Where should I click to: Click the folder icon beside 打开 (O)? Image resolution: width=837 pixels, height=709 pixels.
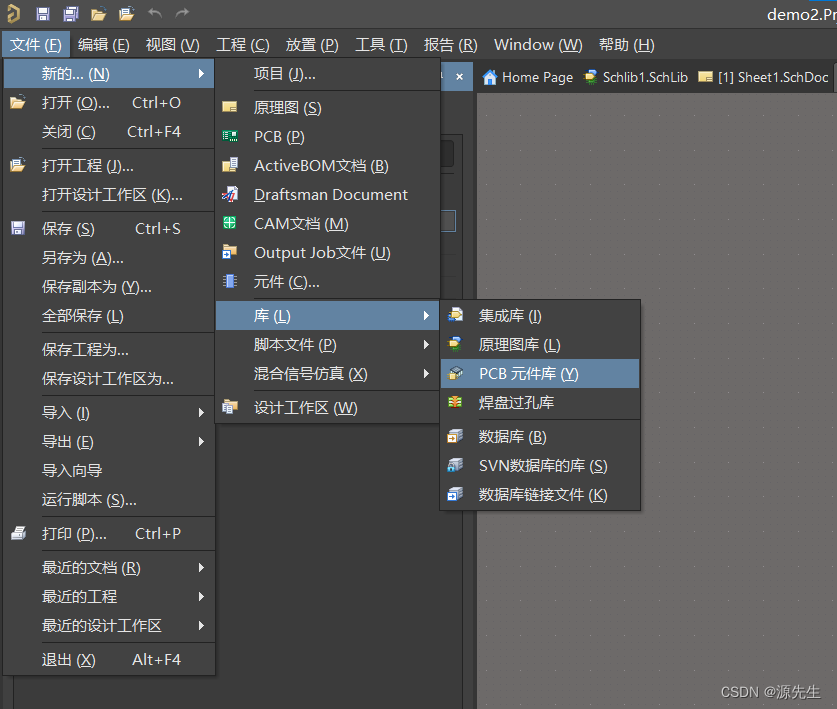pos(18,101)
